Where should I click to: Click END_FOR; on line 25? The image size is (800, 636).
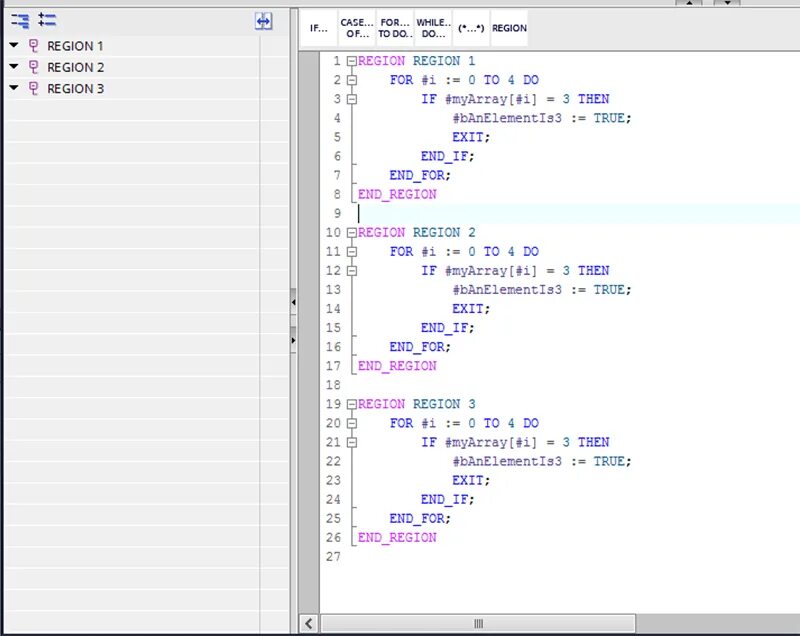click(x=420, y=519)
